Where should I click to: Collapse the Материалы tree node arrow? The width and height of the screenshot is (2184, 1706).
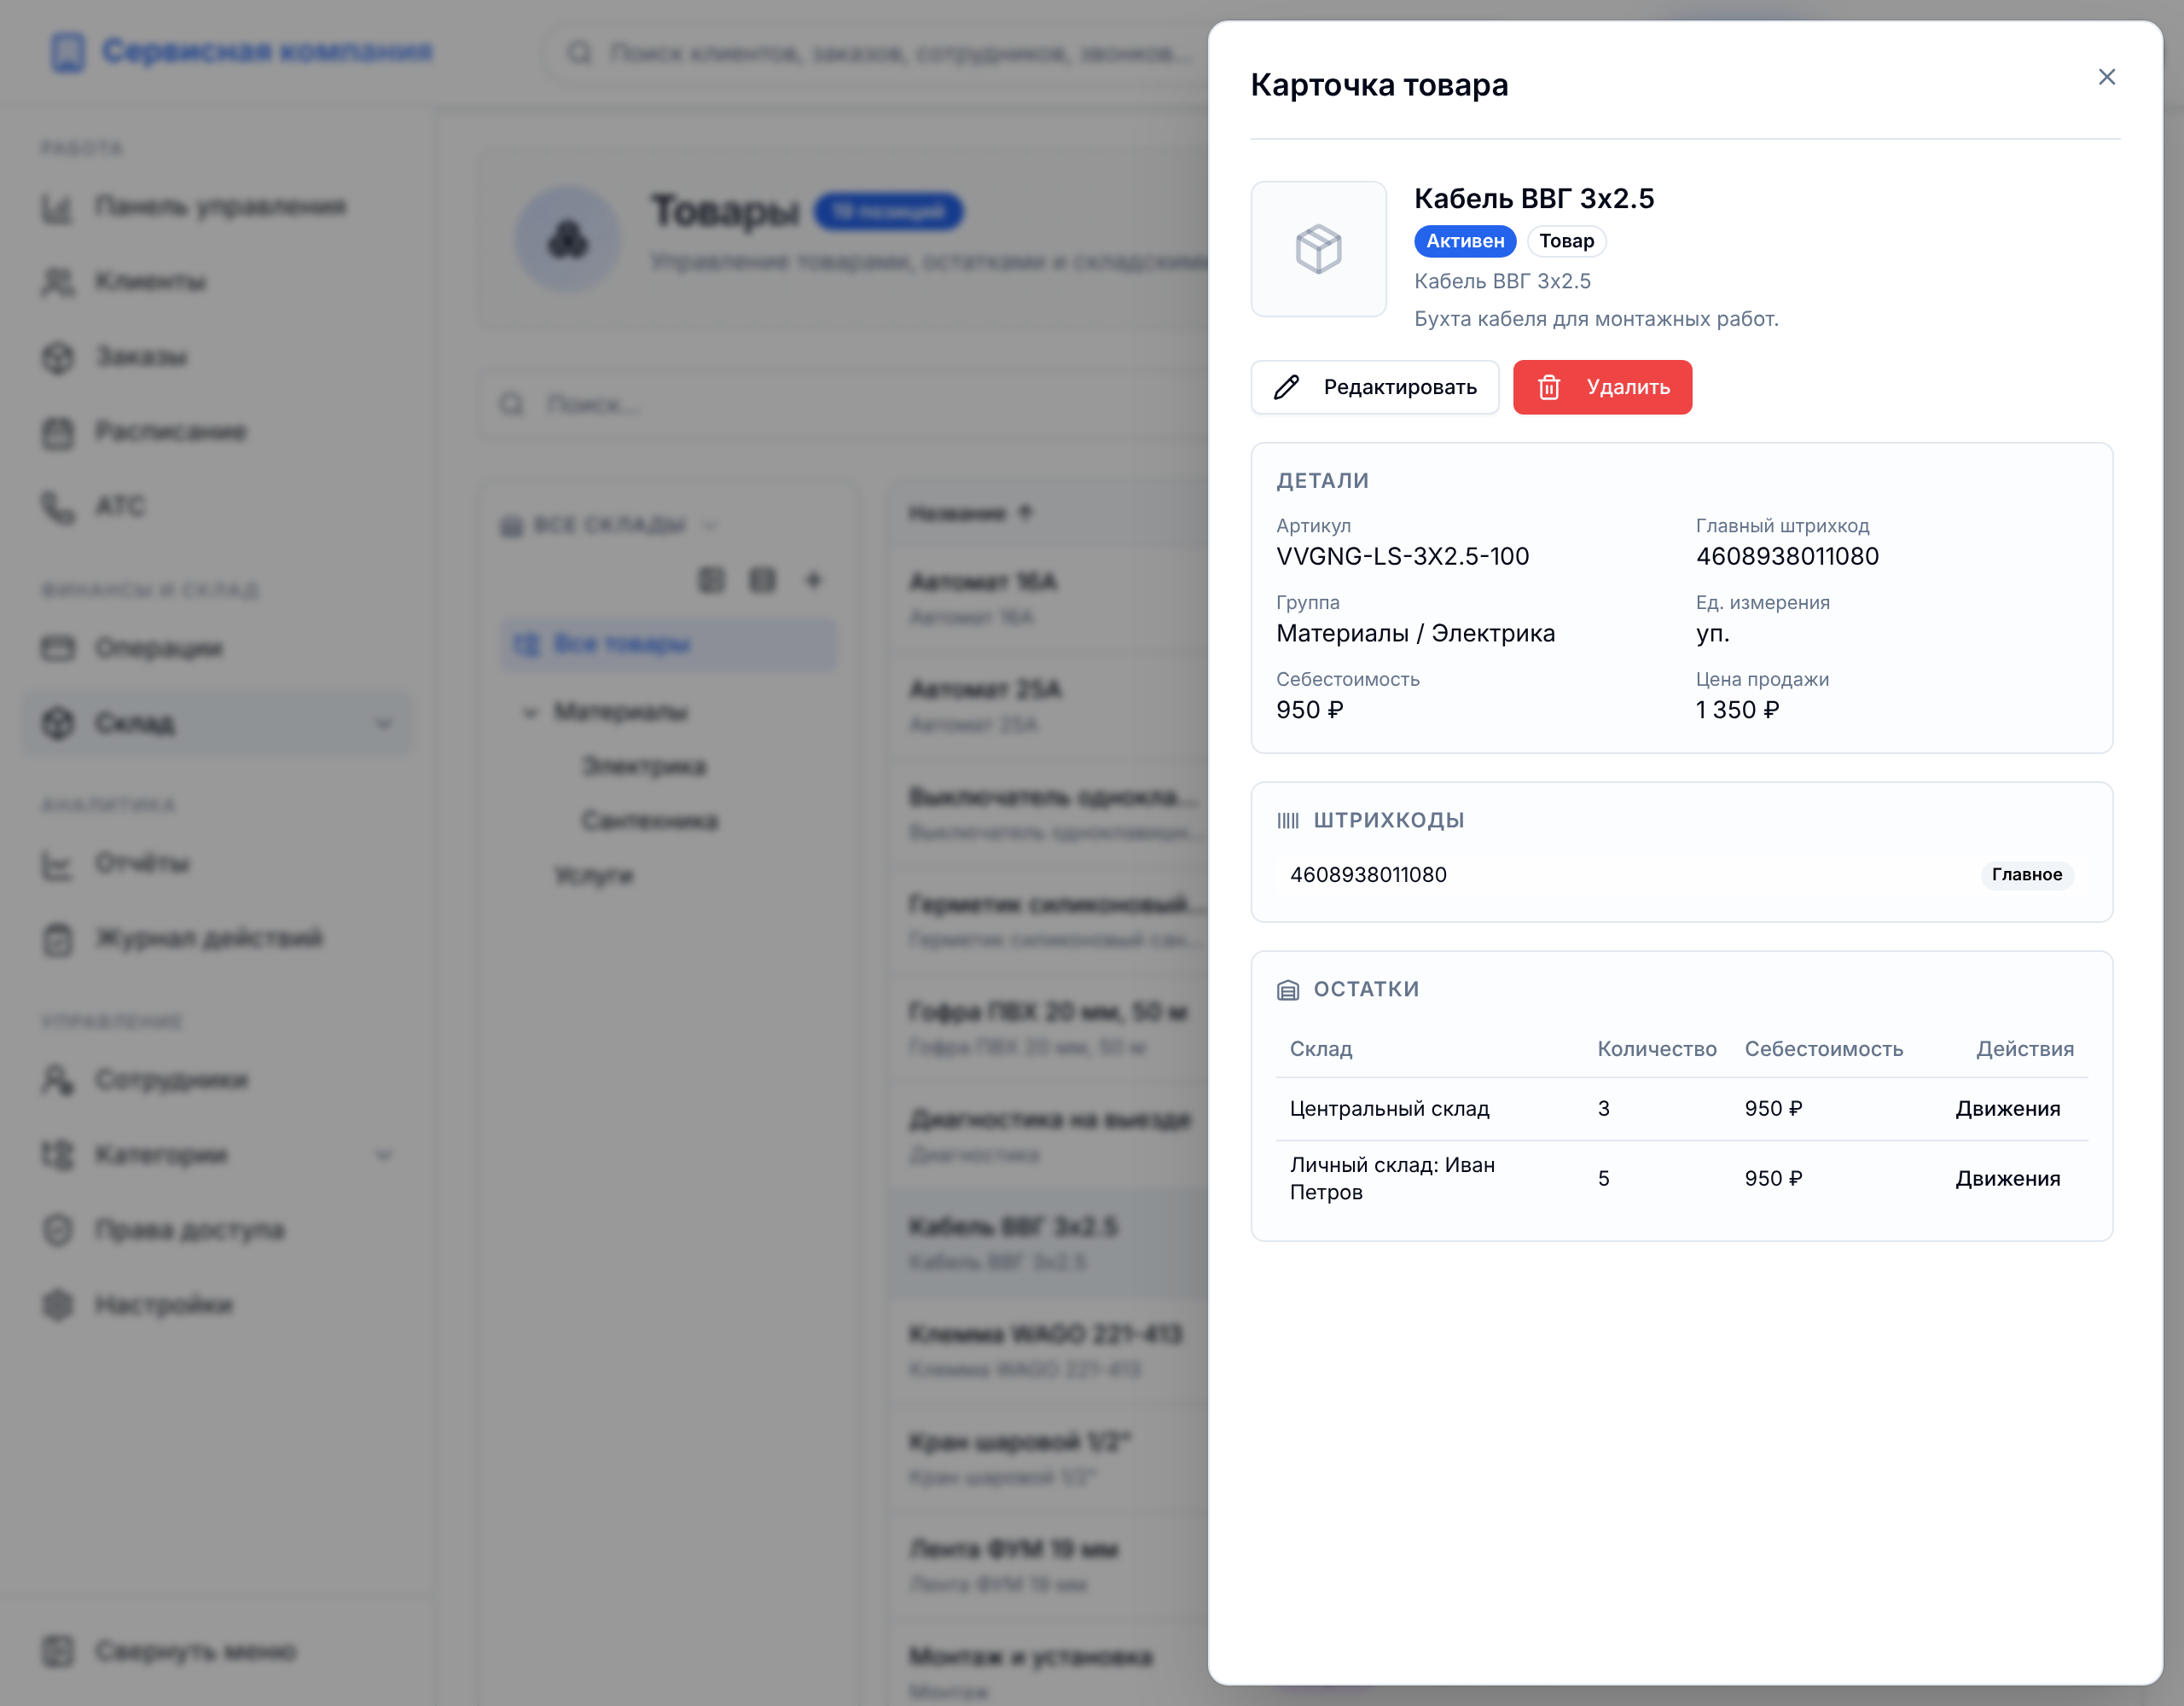coord(530,712)
